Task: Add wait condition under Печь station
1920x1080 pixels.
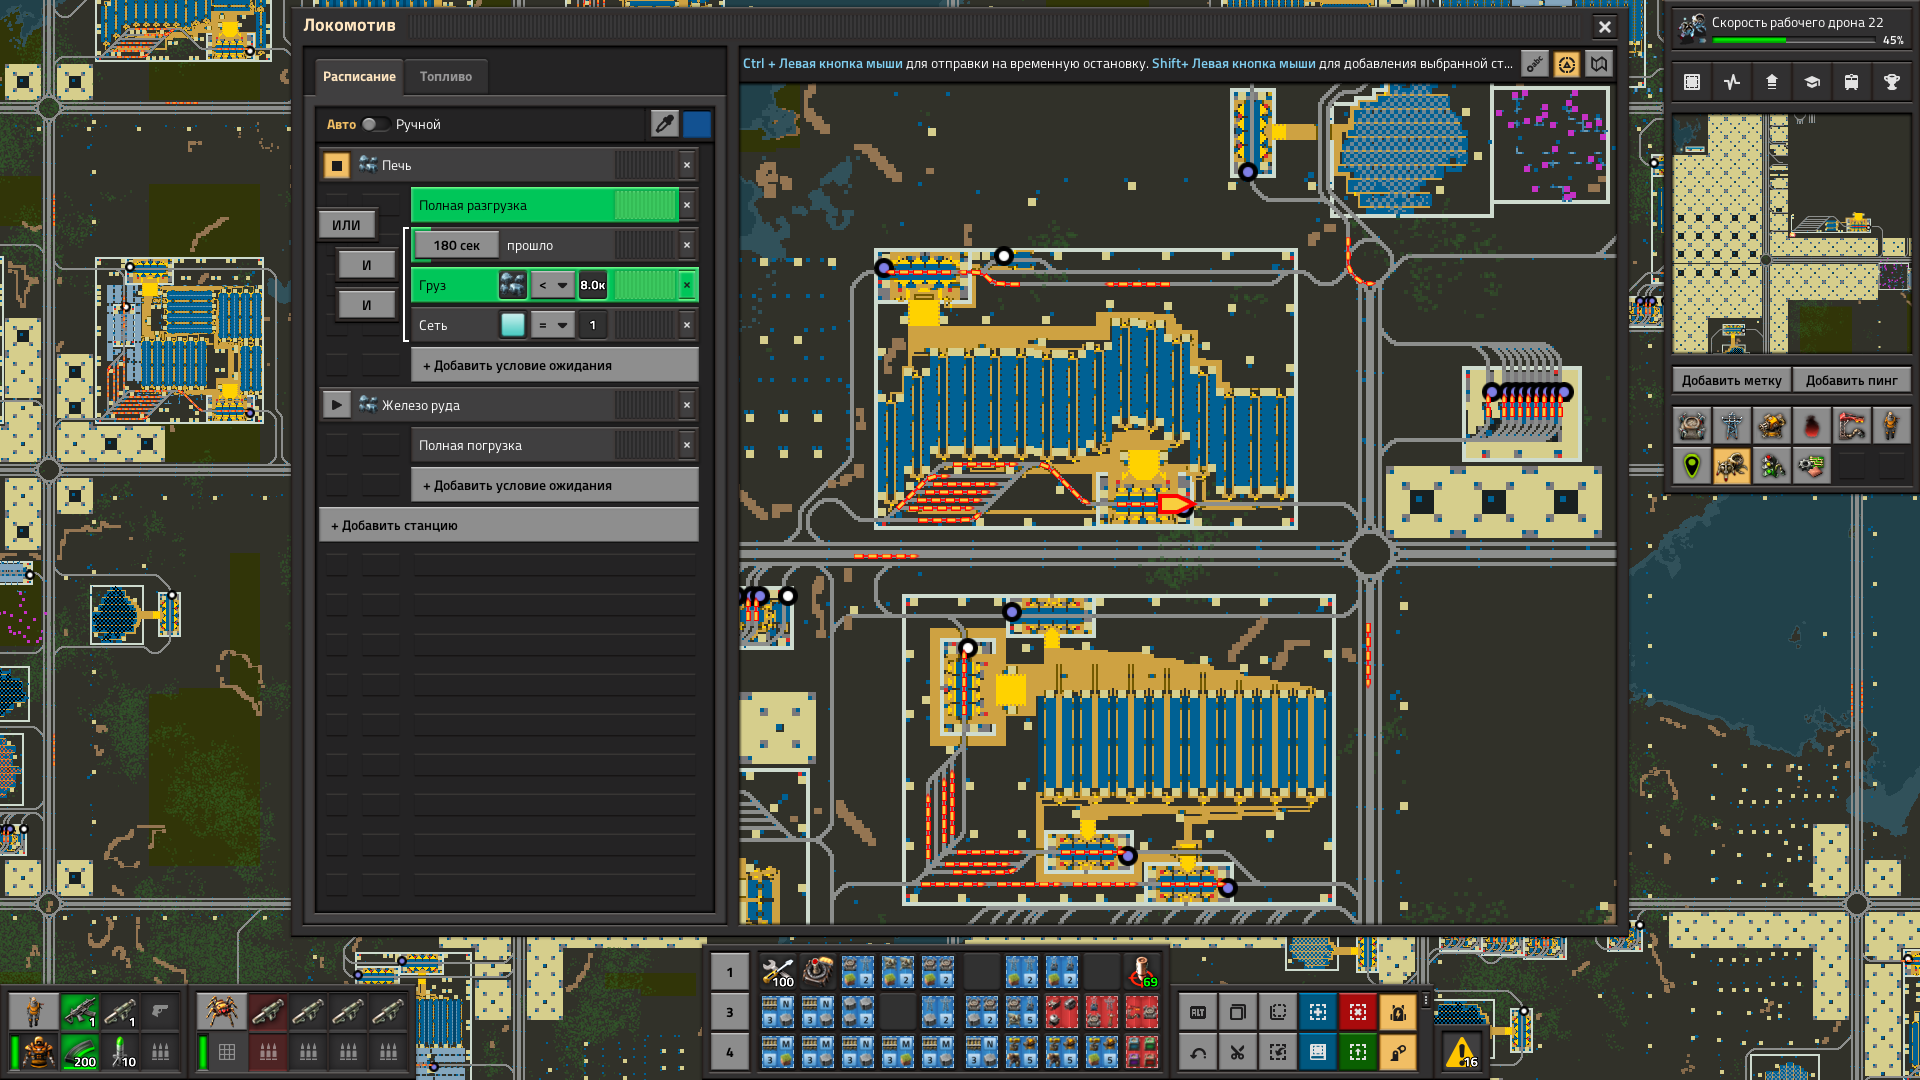Action: [x=555, y=365]
